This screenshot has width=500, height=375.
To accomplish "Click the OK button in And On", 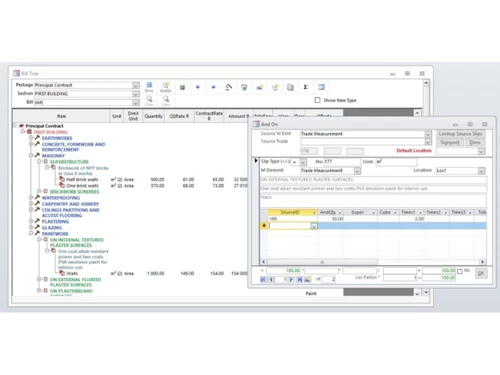I will (480, 273).
